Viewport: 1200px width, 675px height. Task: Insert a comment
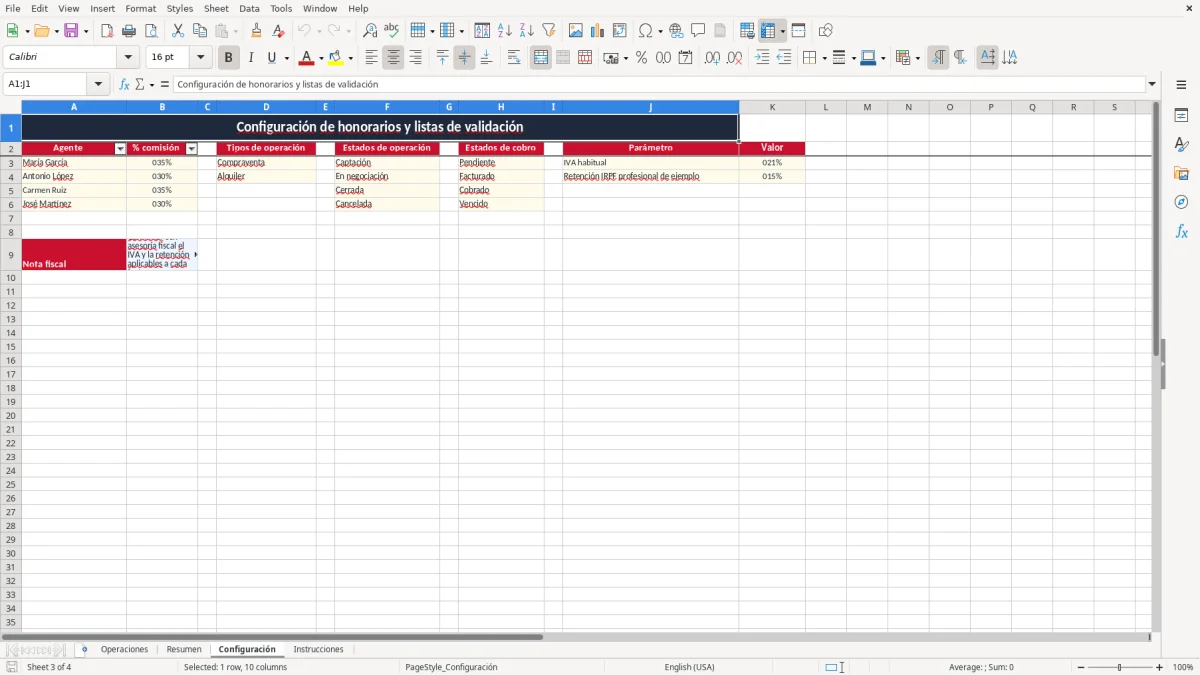[698, 31]
